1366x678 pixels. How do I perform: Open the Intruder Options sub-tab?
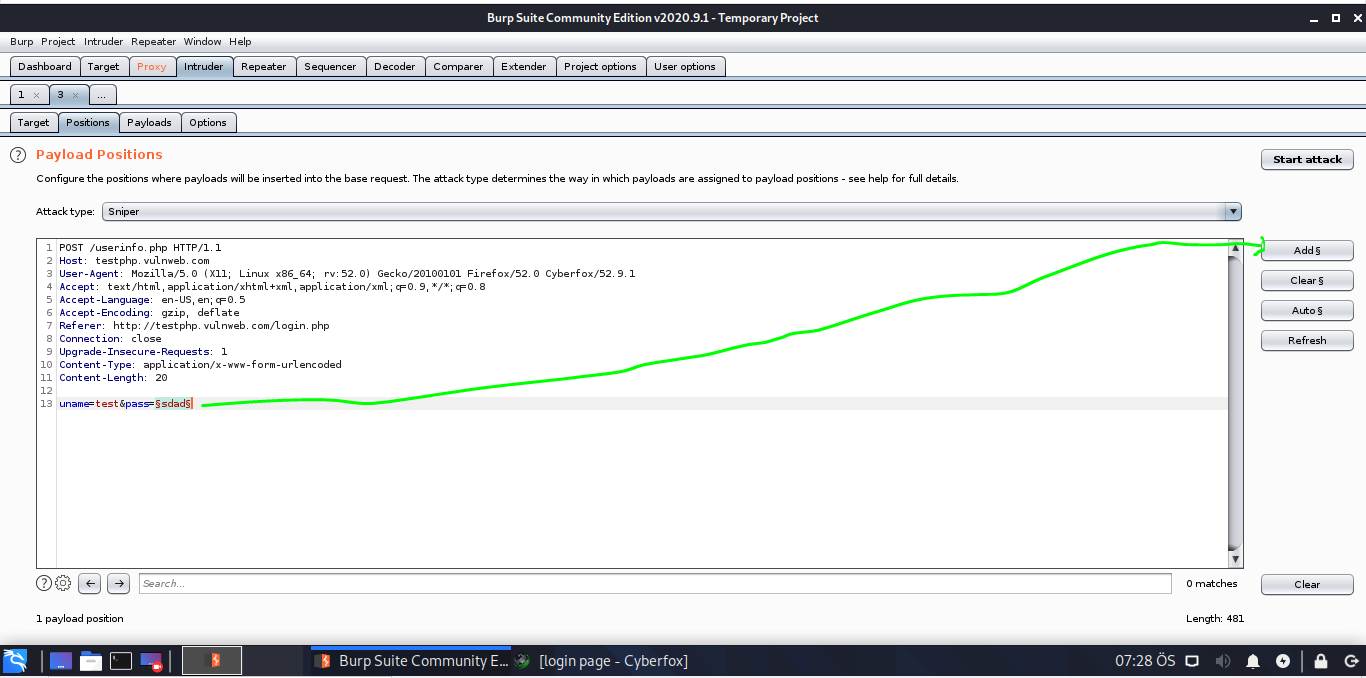click(x=208, y=123)
